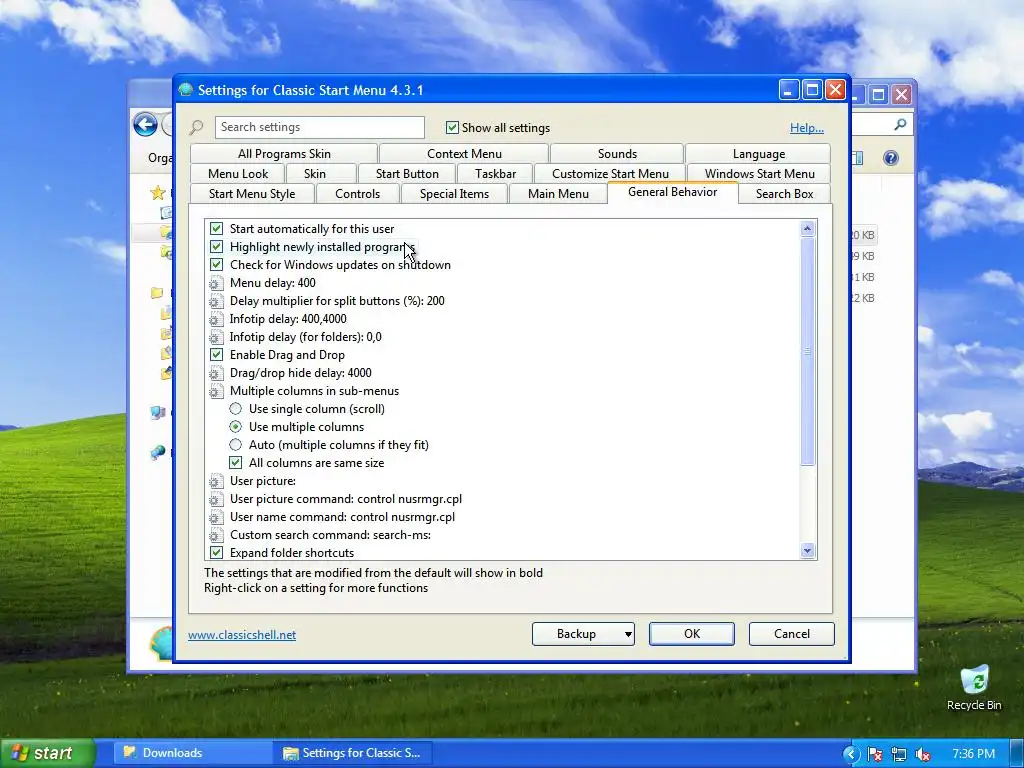Click the Windows start button
The image size is (1024, 768).
coord(47,753)
